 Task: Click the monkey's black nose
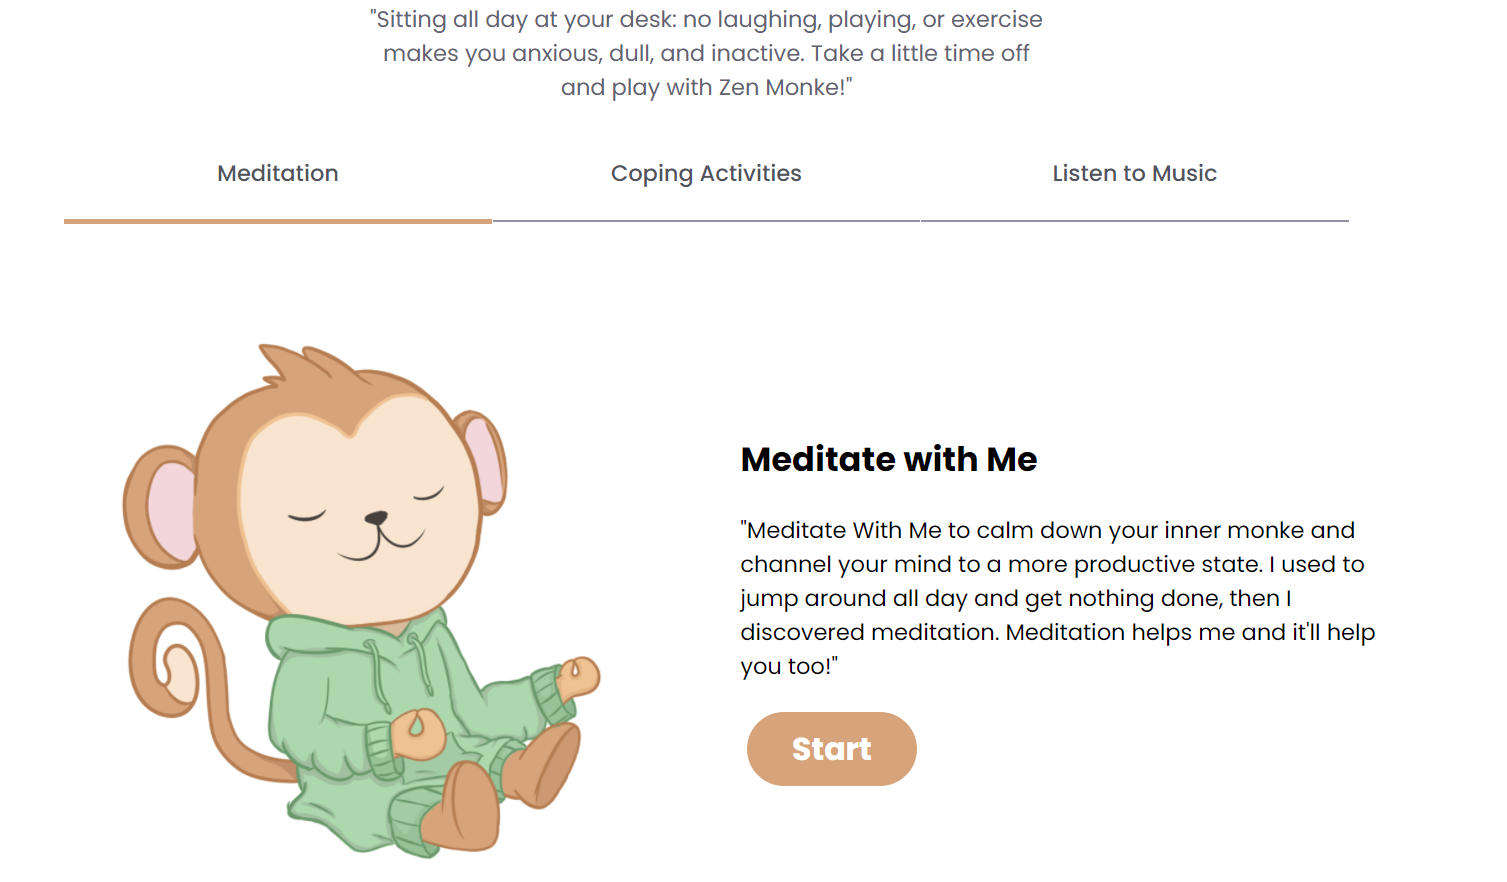[376, 518]
